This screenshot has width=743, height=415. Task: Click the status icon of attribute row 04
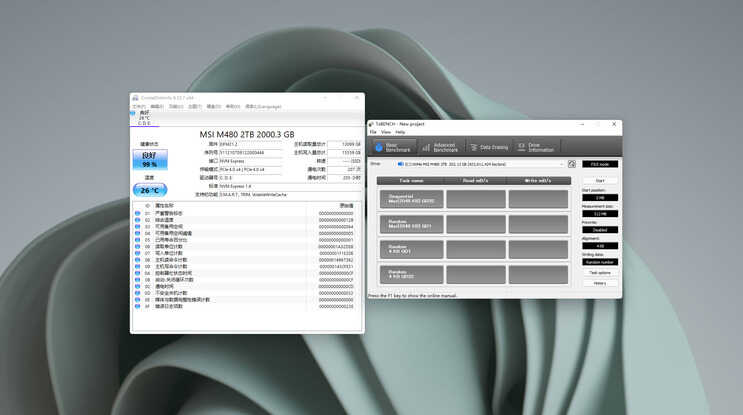pos(137,233)
